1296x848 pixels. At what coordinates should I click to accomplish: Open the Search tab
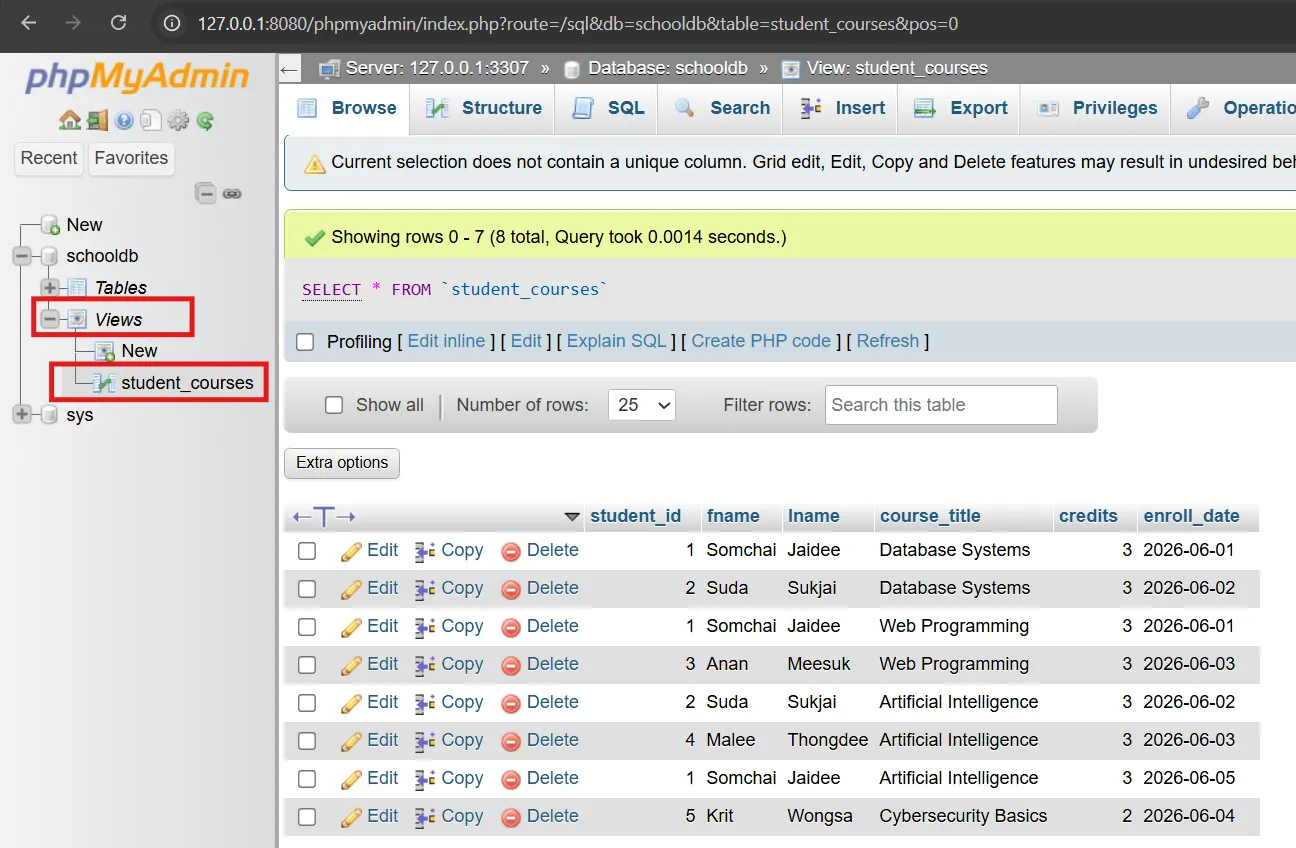click(721, 109)
